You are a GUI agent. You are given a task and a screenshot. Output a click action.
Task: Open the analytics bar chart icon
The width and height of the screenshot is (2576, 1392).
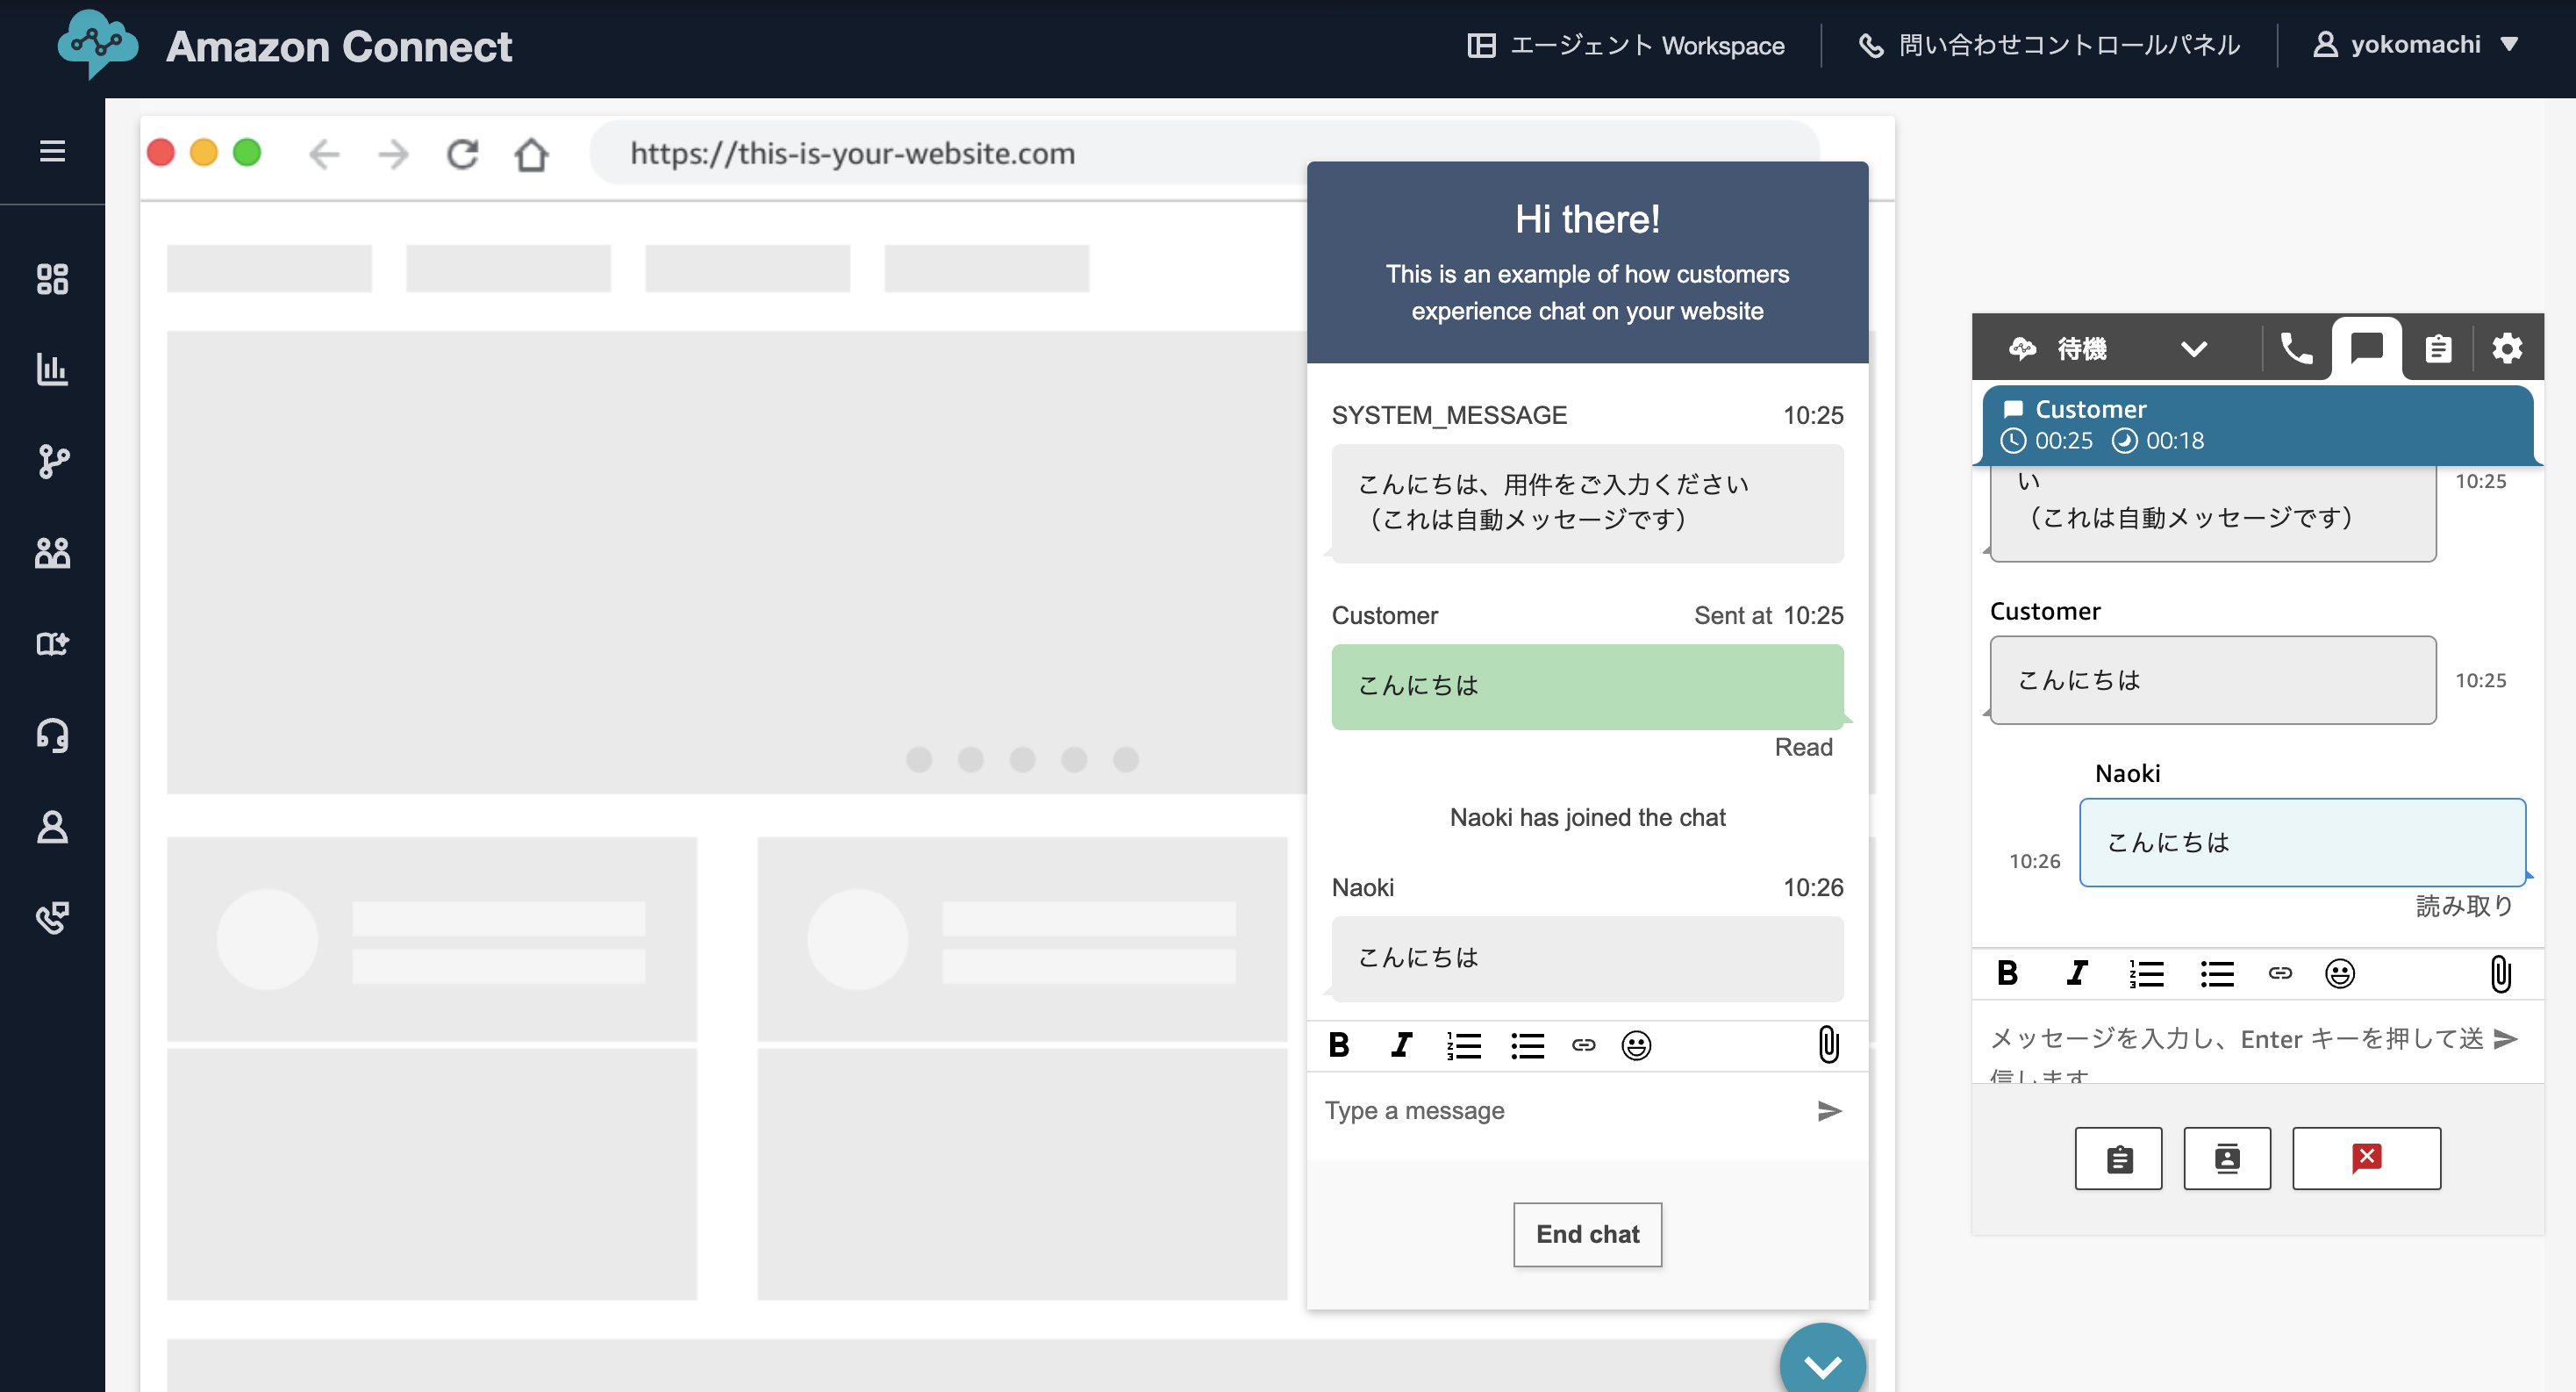[x=52, y=369]
